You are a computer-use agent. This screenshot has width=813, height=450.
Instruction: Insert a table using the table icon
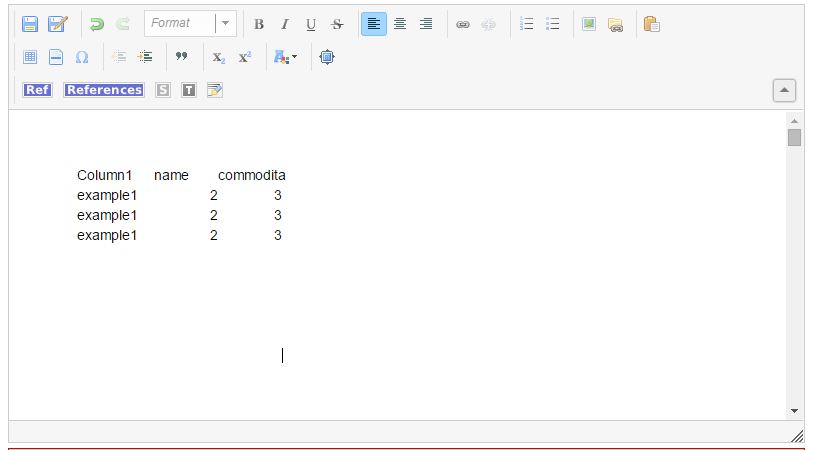tap(30, 57)
